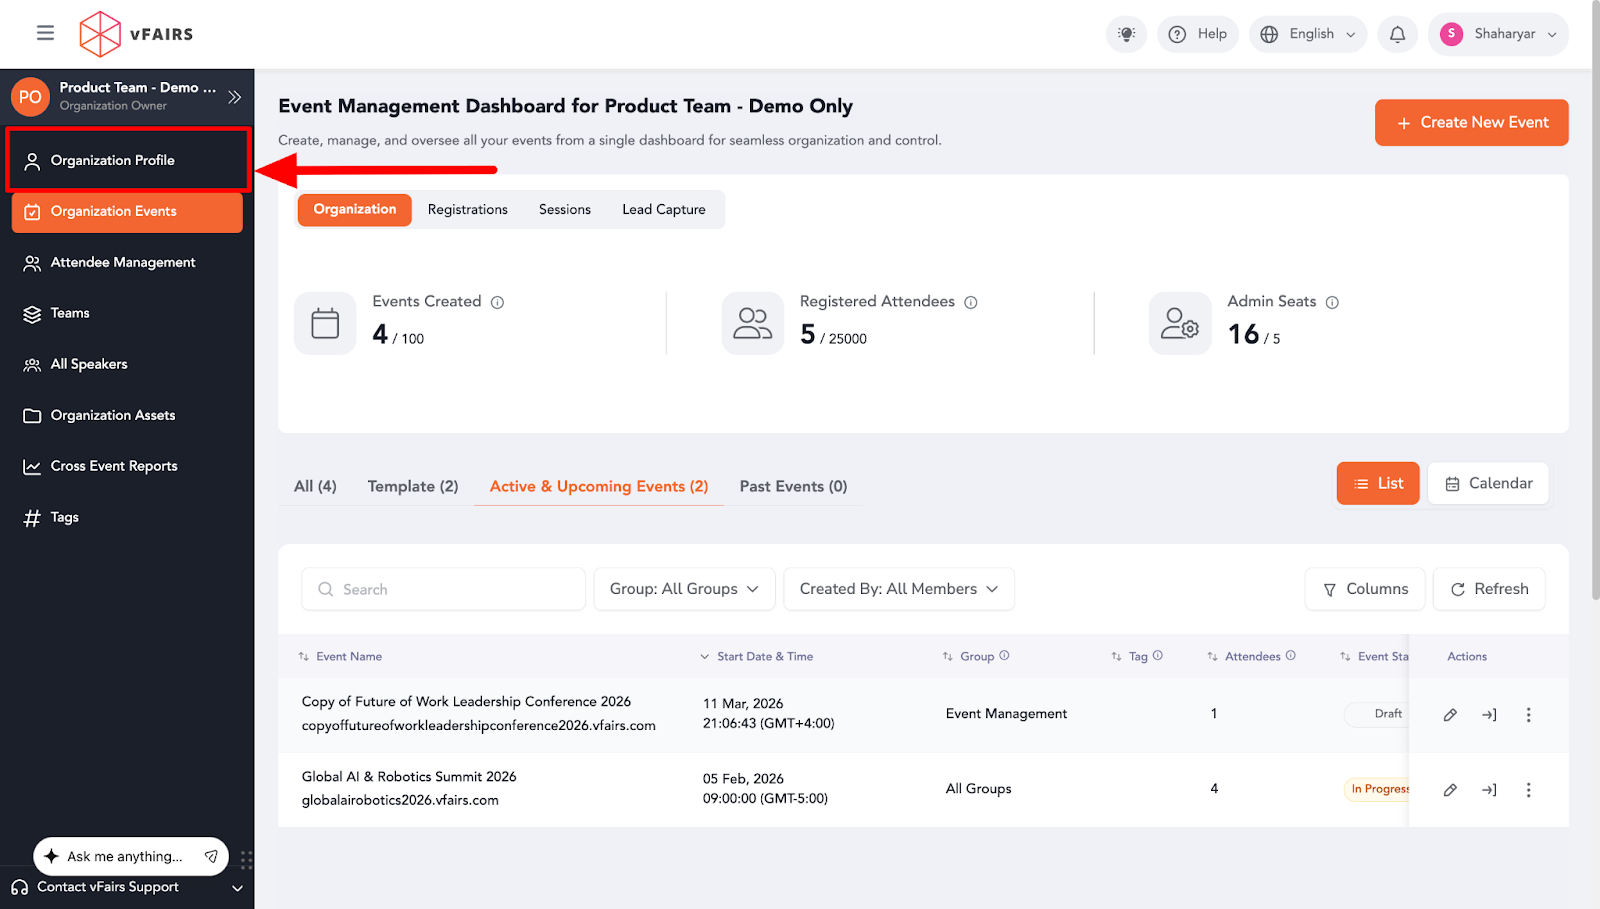
Task: Click the Create New Event button
Action: (1471, 123)
